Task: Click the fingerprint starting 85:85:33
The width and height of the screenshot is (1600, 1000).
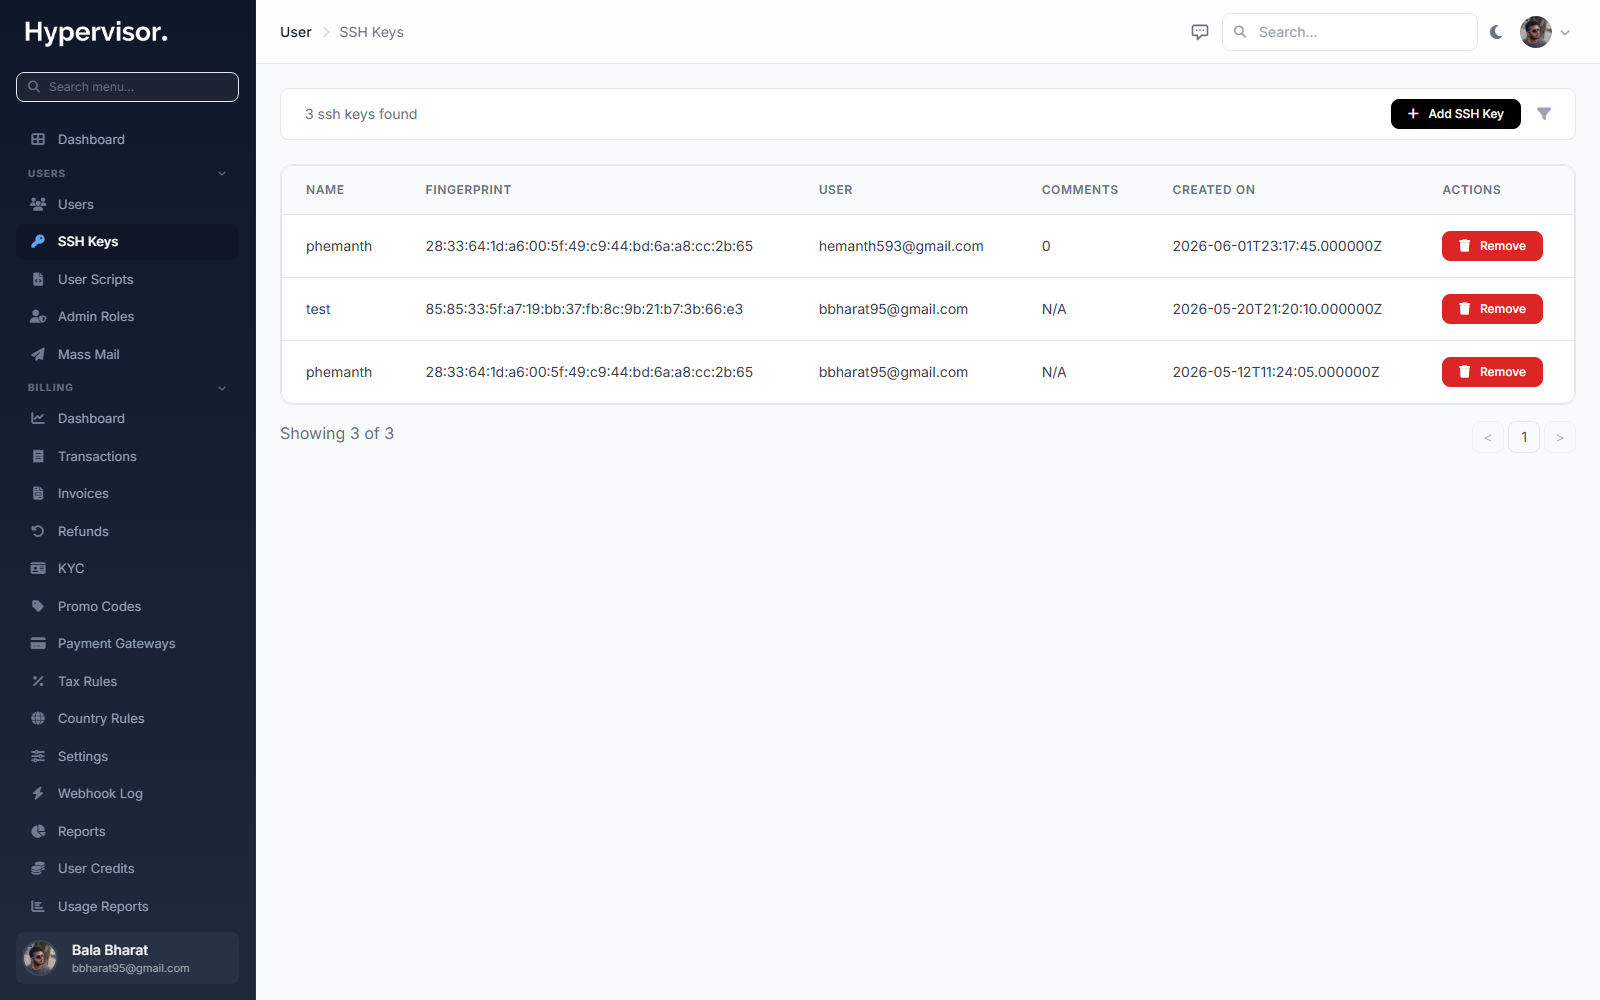Action: pyautogui.click(x=584, y=309)
